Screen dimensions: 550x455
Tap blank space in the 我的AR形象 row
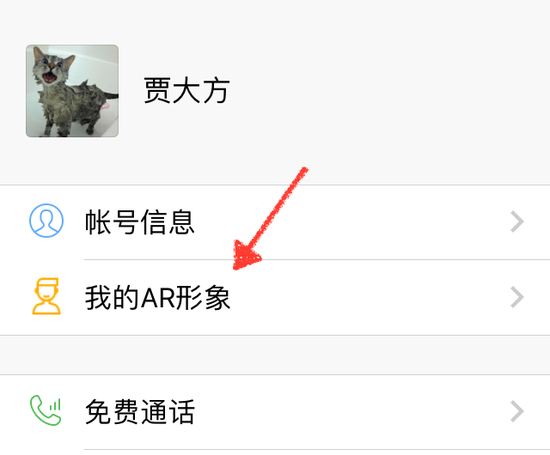coord(368,297)
